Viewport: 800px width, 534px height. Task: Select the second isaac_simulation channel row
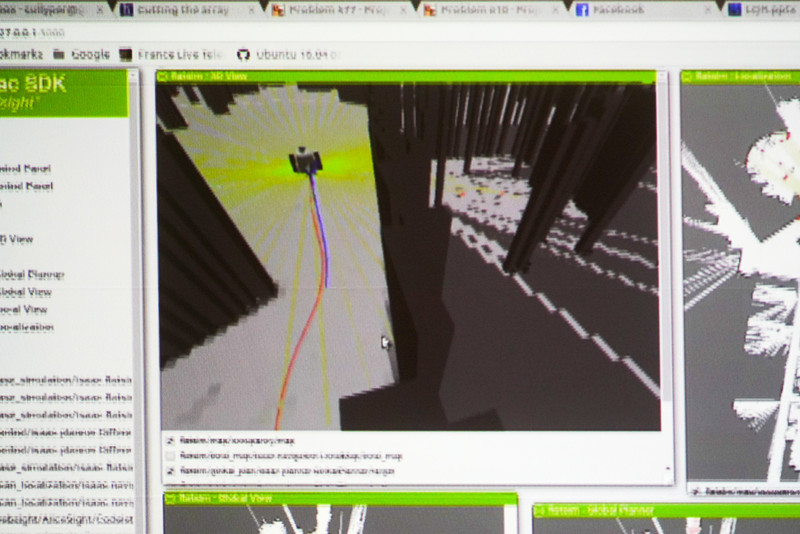66,397
